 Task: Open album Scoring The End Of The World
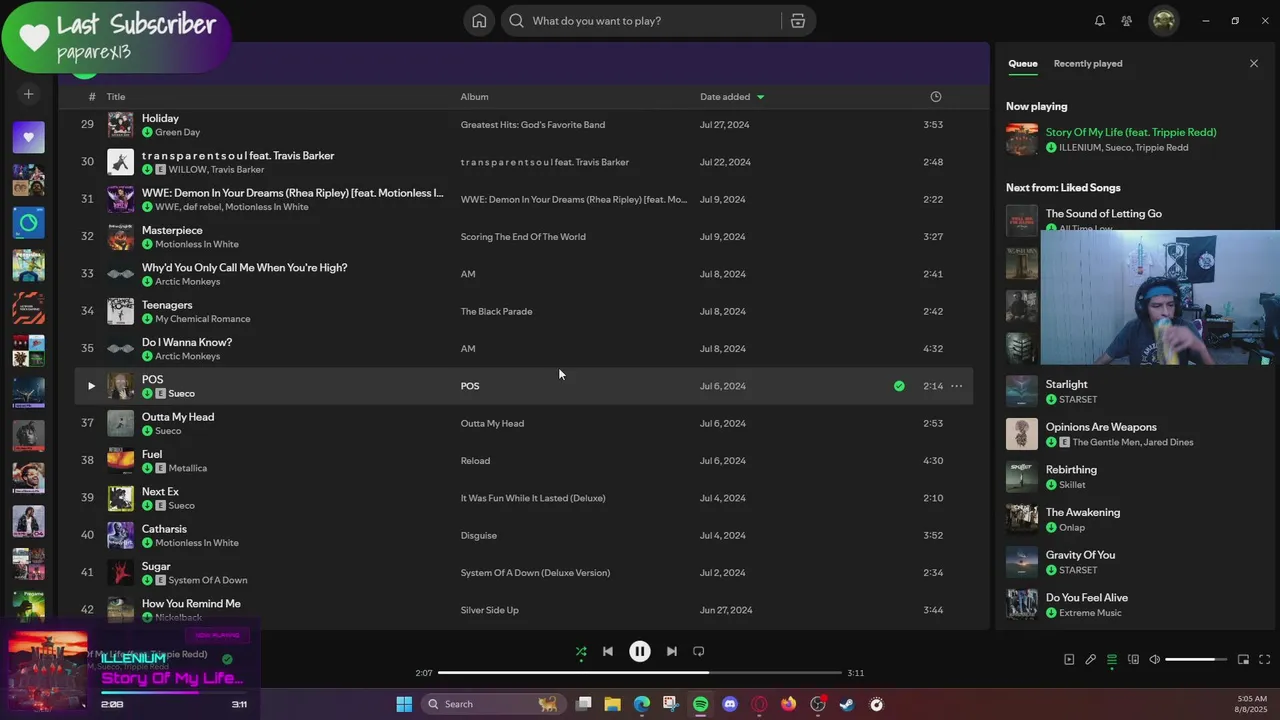click(x=523, y=237)
